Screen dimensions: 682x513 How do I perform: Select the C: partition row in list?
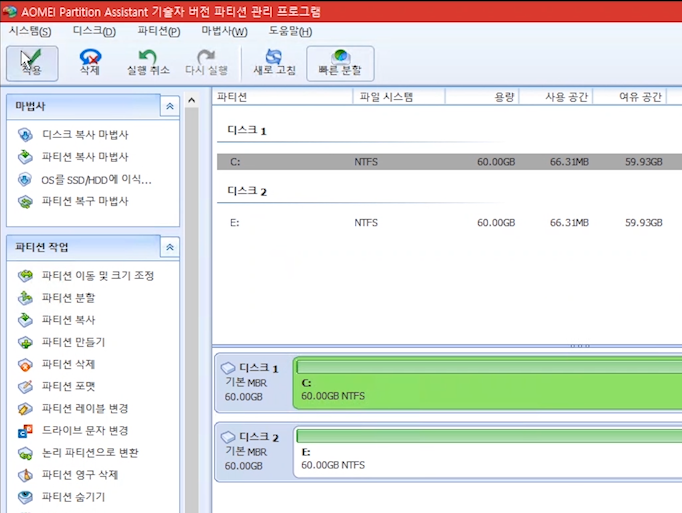(x=449, y=162)
